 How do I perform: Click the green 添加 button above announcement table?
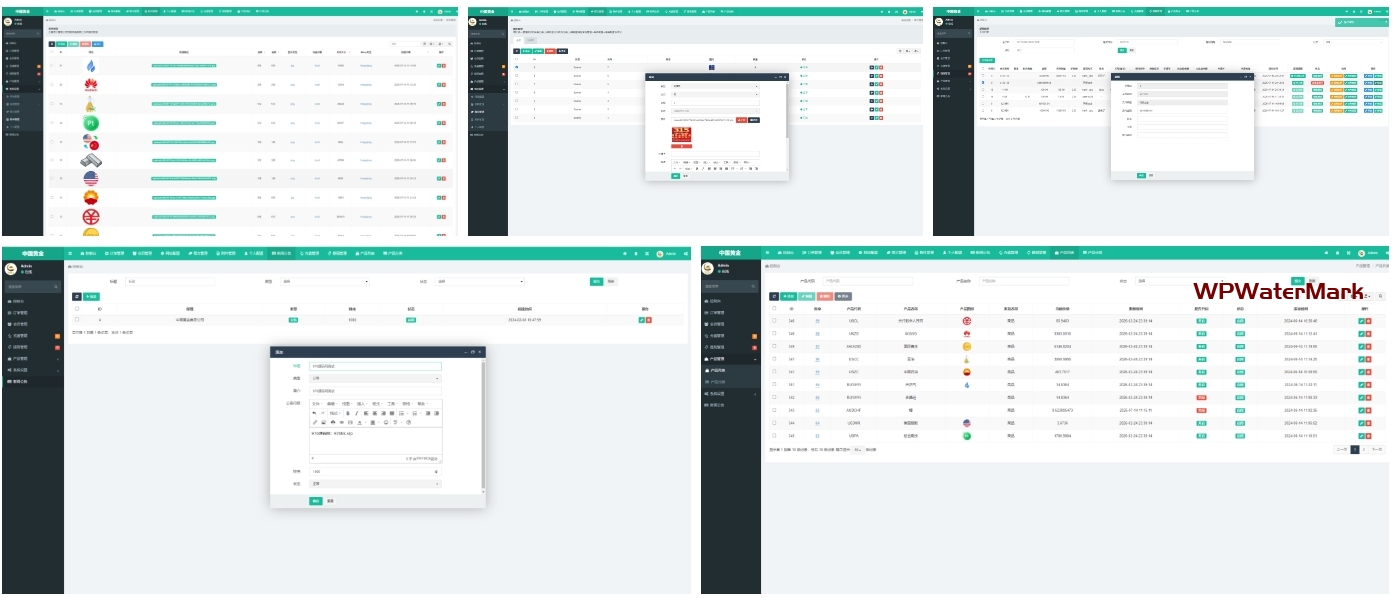pos(91,296)
